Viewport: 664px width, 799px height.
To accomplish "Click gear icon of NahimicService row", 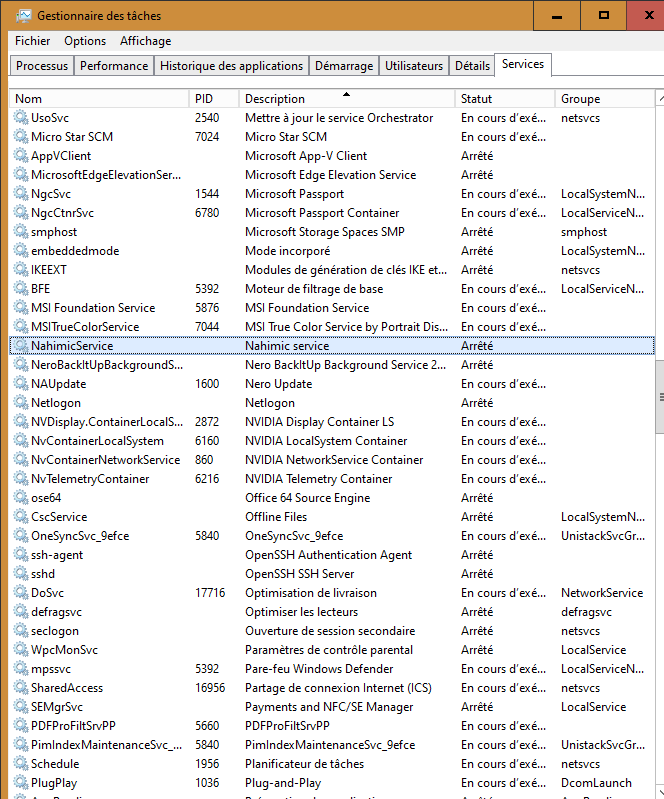I will pos(21,345).
